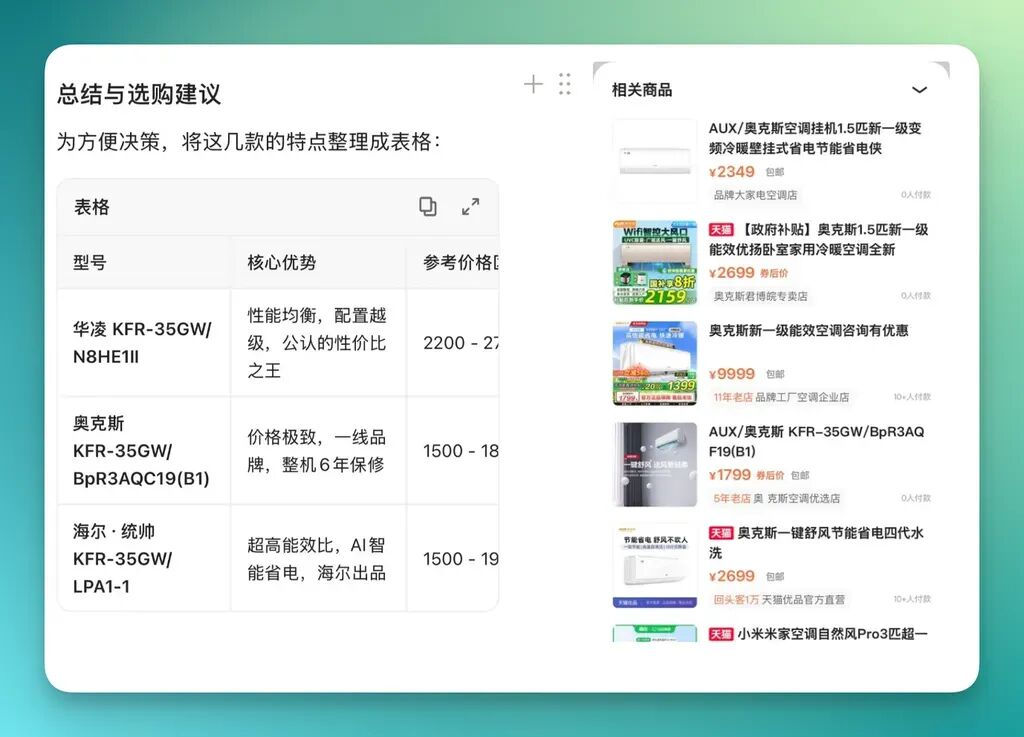Image resolution: width=1024 pixels, height=737 pixels.
Task: Open the ¥9999 奥克斯 product image
Action: [654, 363]
